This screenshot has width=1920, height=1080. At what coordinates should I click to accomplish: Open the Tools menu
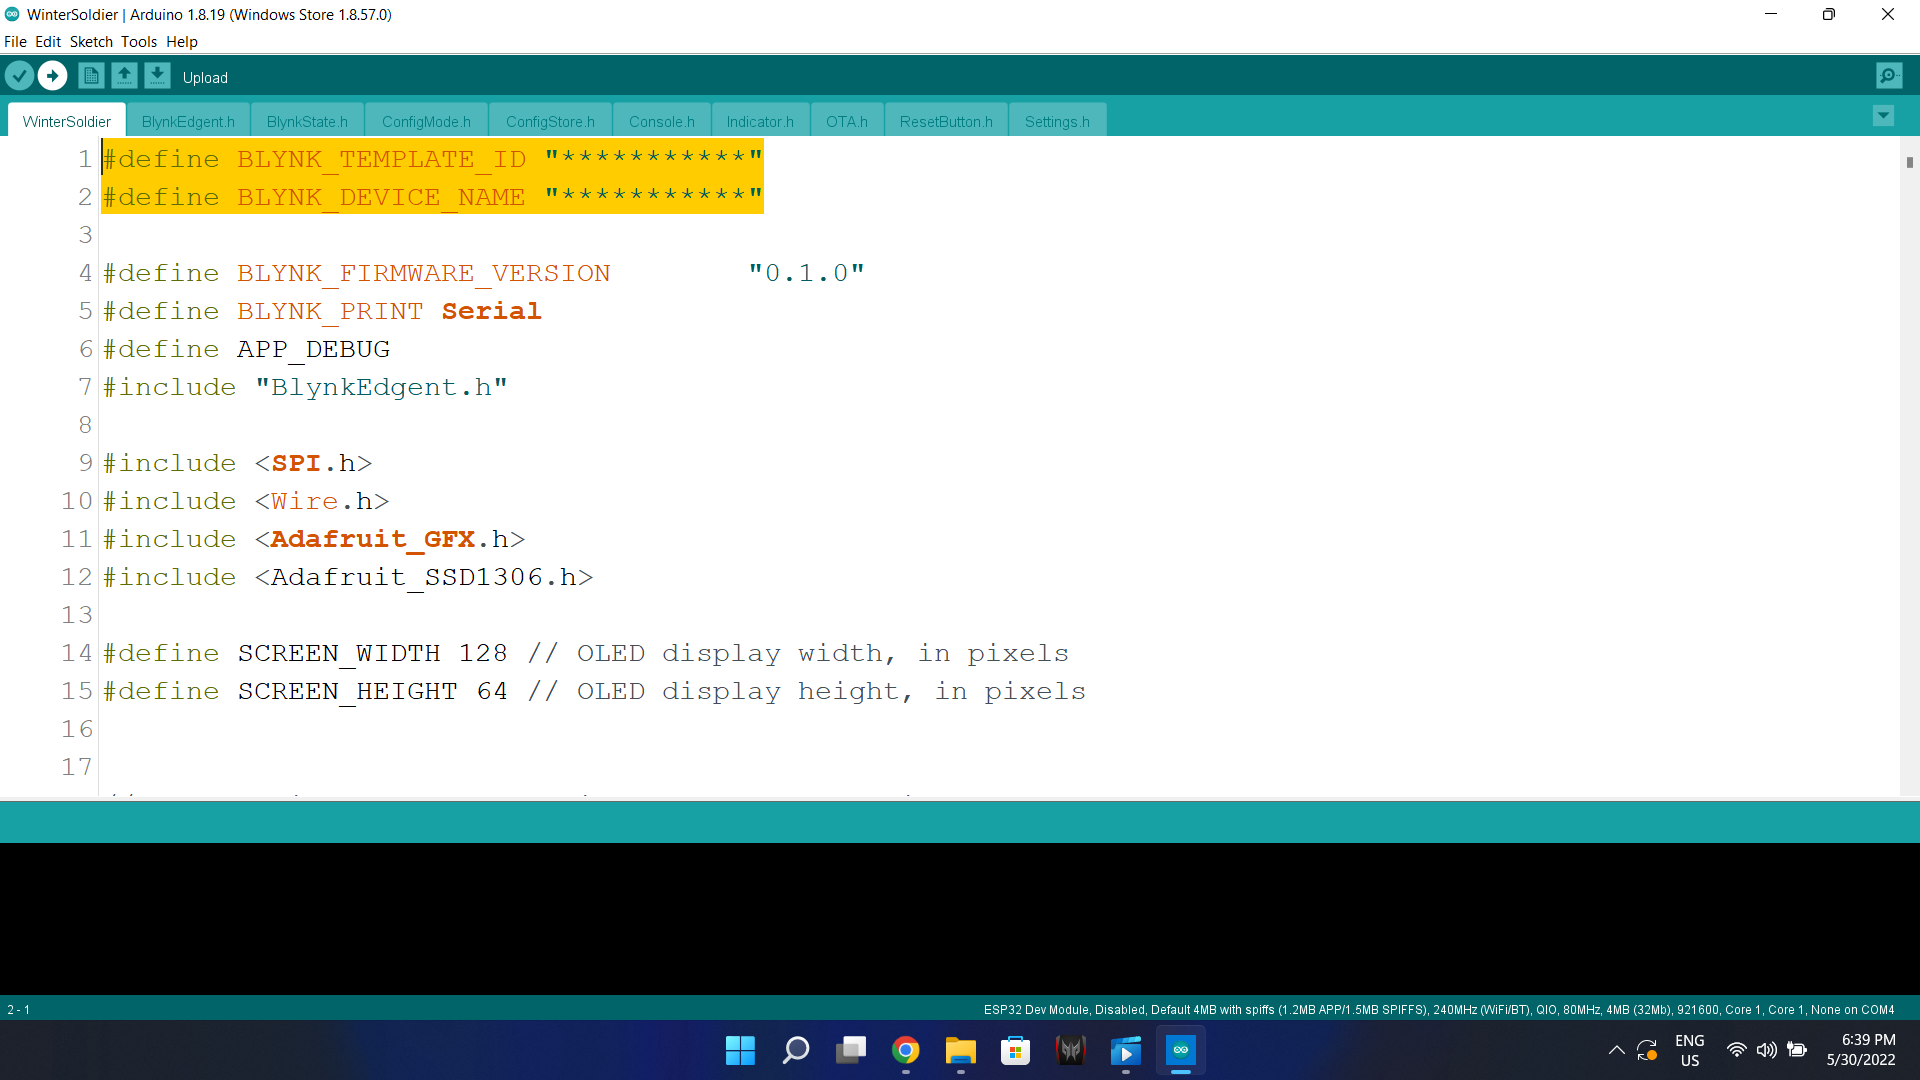pyautogui.click(x=138, y=42)
